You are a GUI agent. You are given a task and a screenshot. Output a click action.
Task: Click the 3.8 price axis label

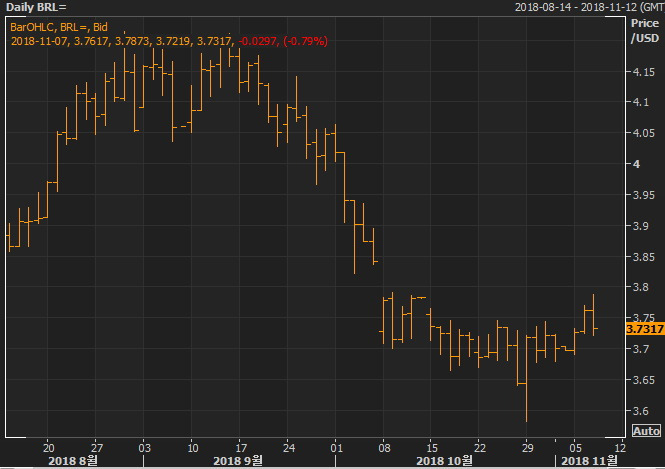[641, 287]
